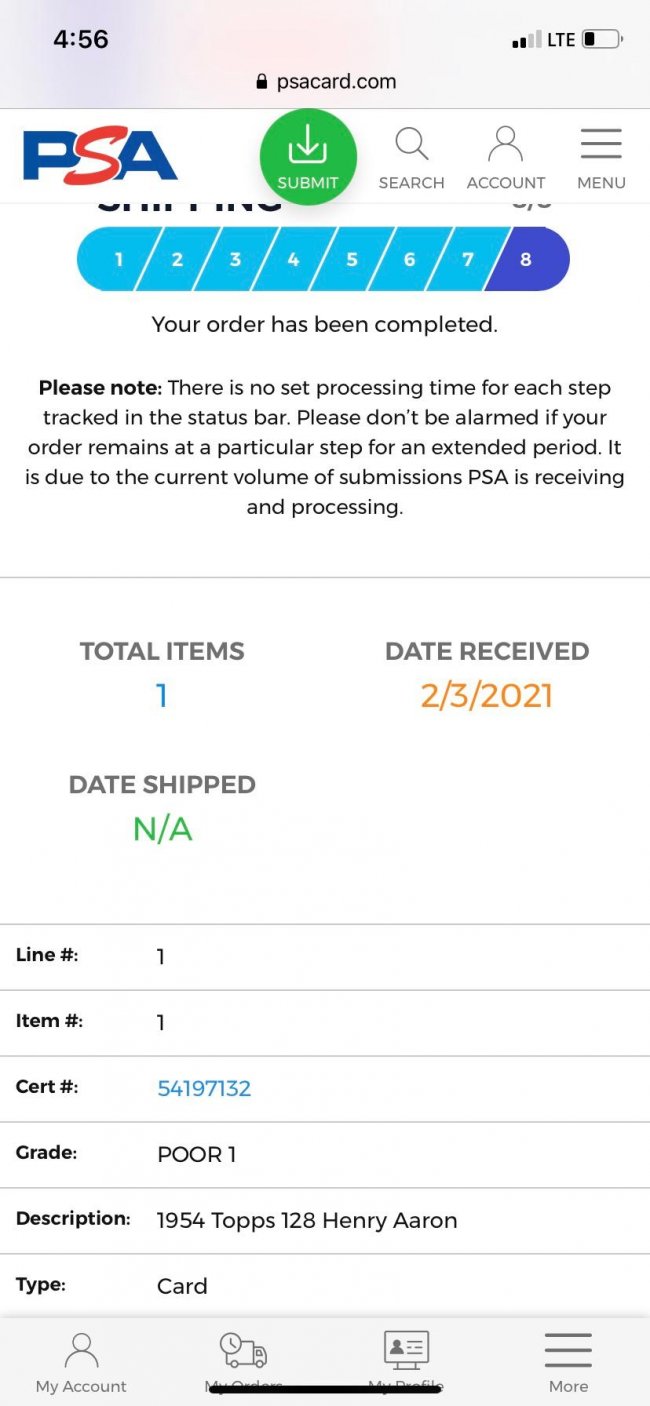
Task: Open My Orders truck icon
Action: pyautogui.click(x=243, y=1352)
